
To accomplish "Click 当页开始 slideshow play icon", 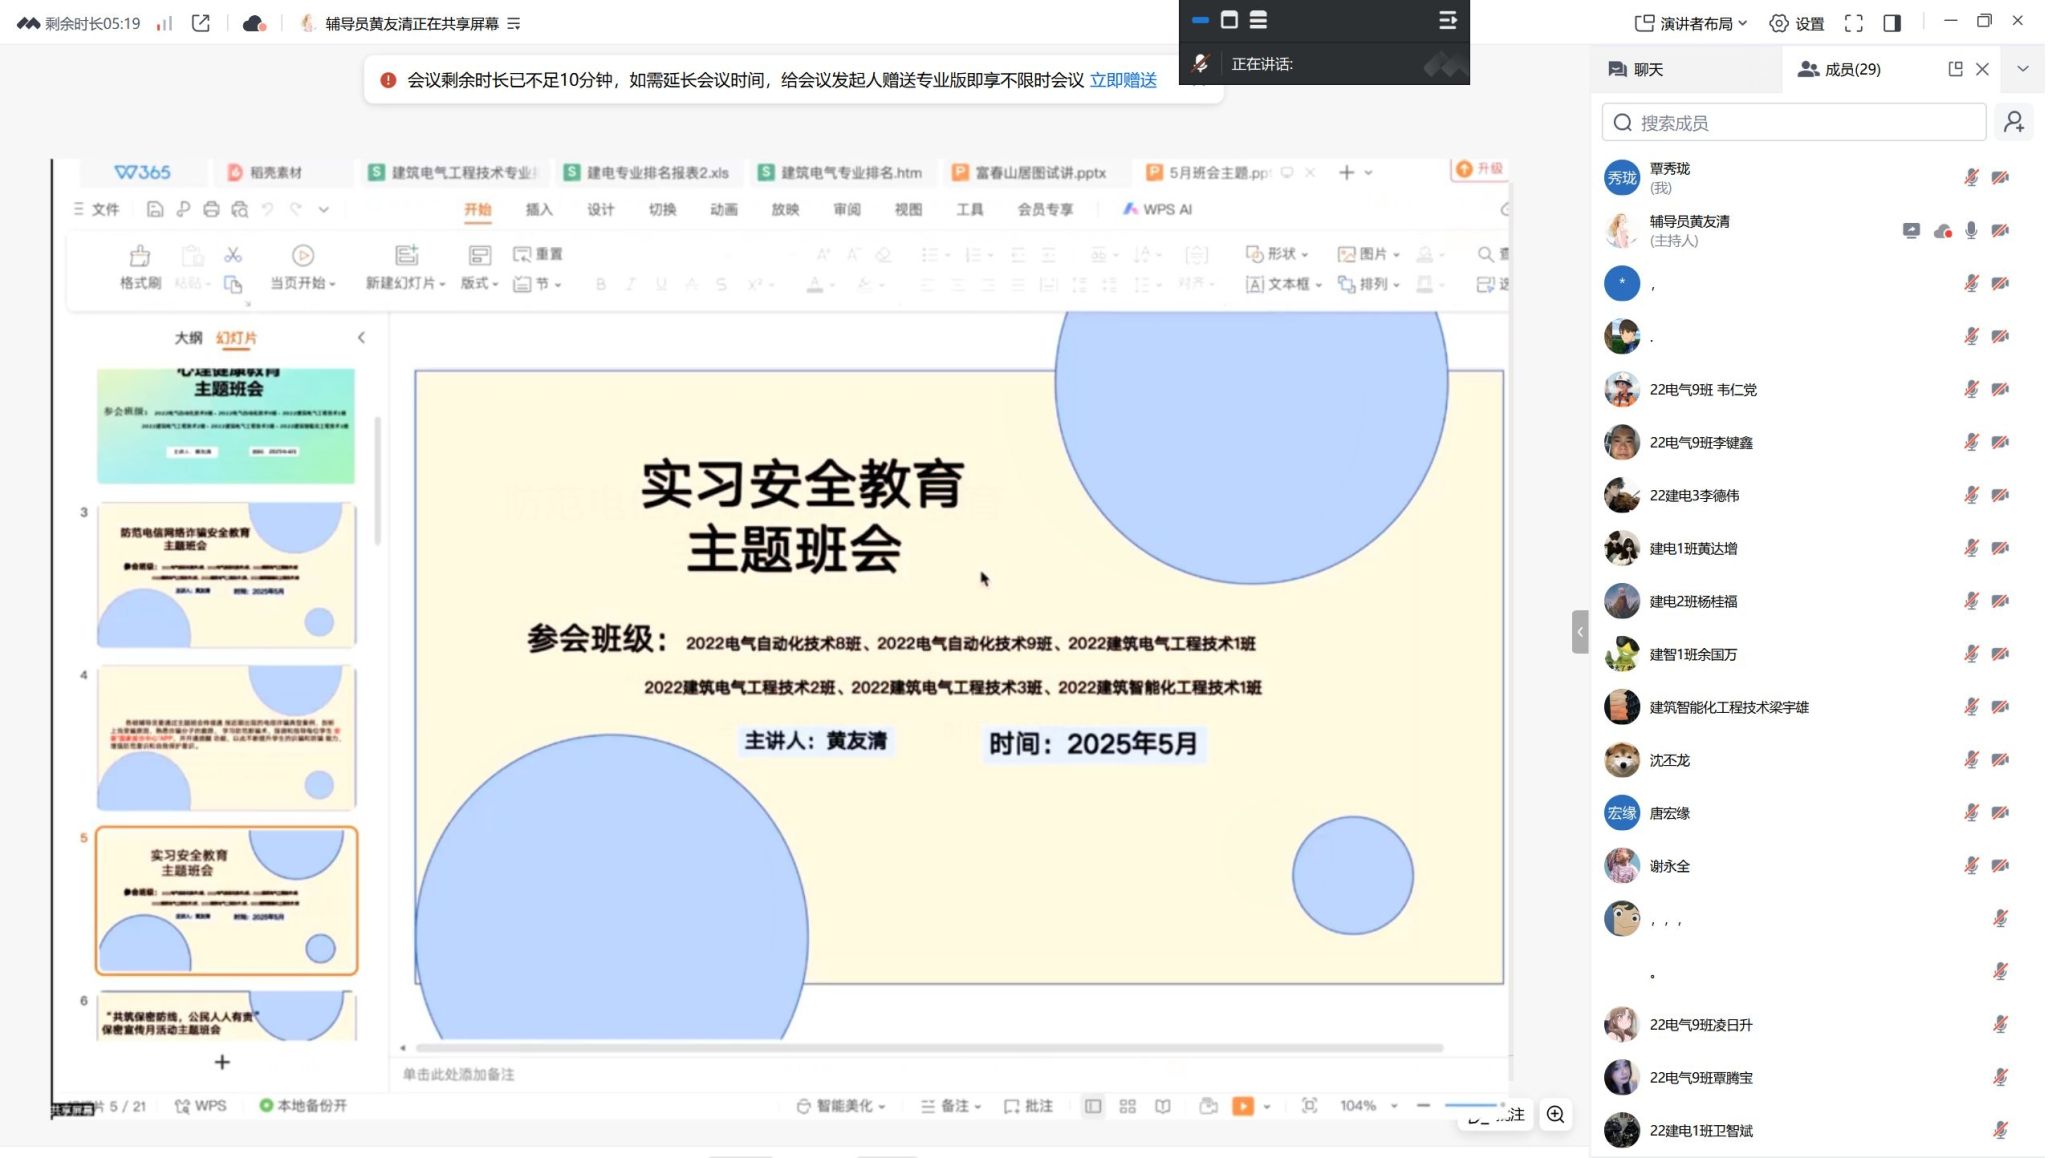I will click(x=302, y=256).
